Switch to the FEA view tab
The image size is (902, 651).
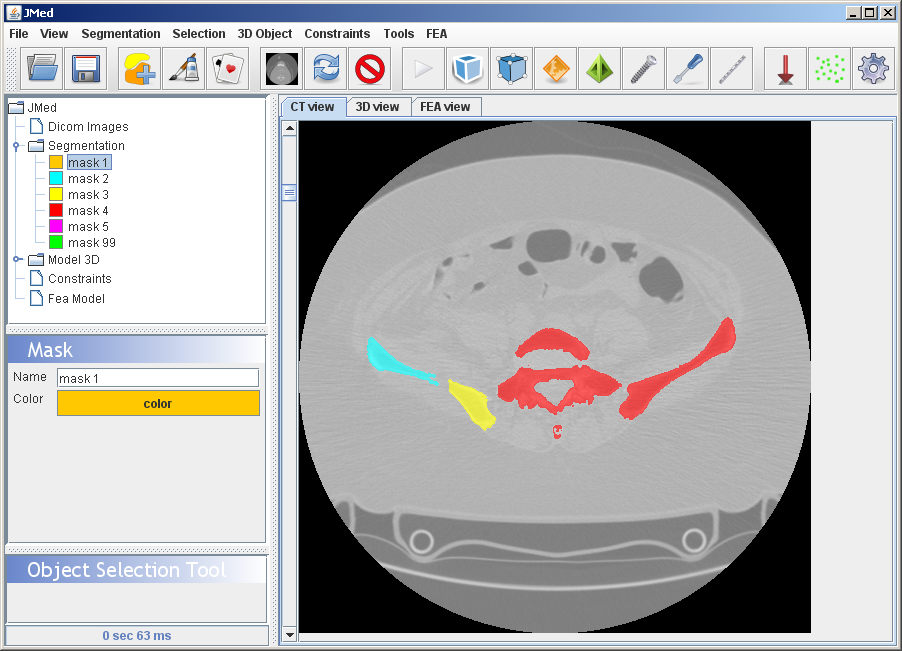[445, 107]
